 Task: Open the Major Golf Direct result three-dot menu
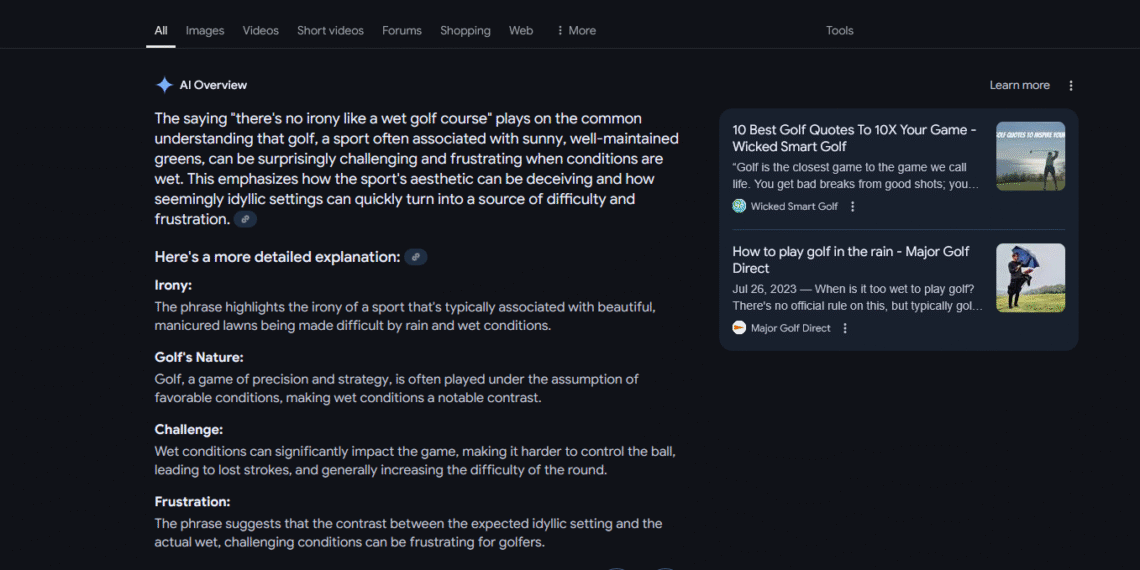coord(845,328)
